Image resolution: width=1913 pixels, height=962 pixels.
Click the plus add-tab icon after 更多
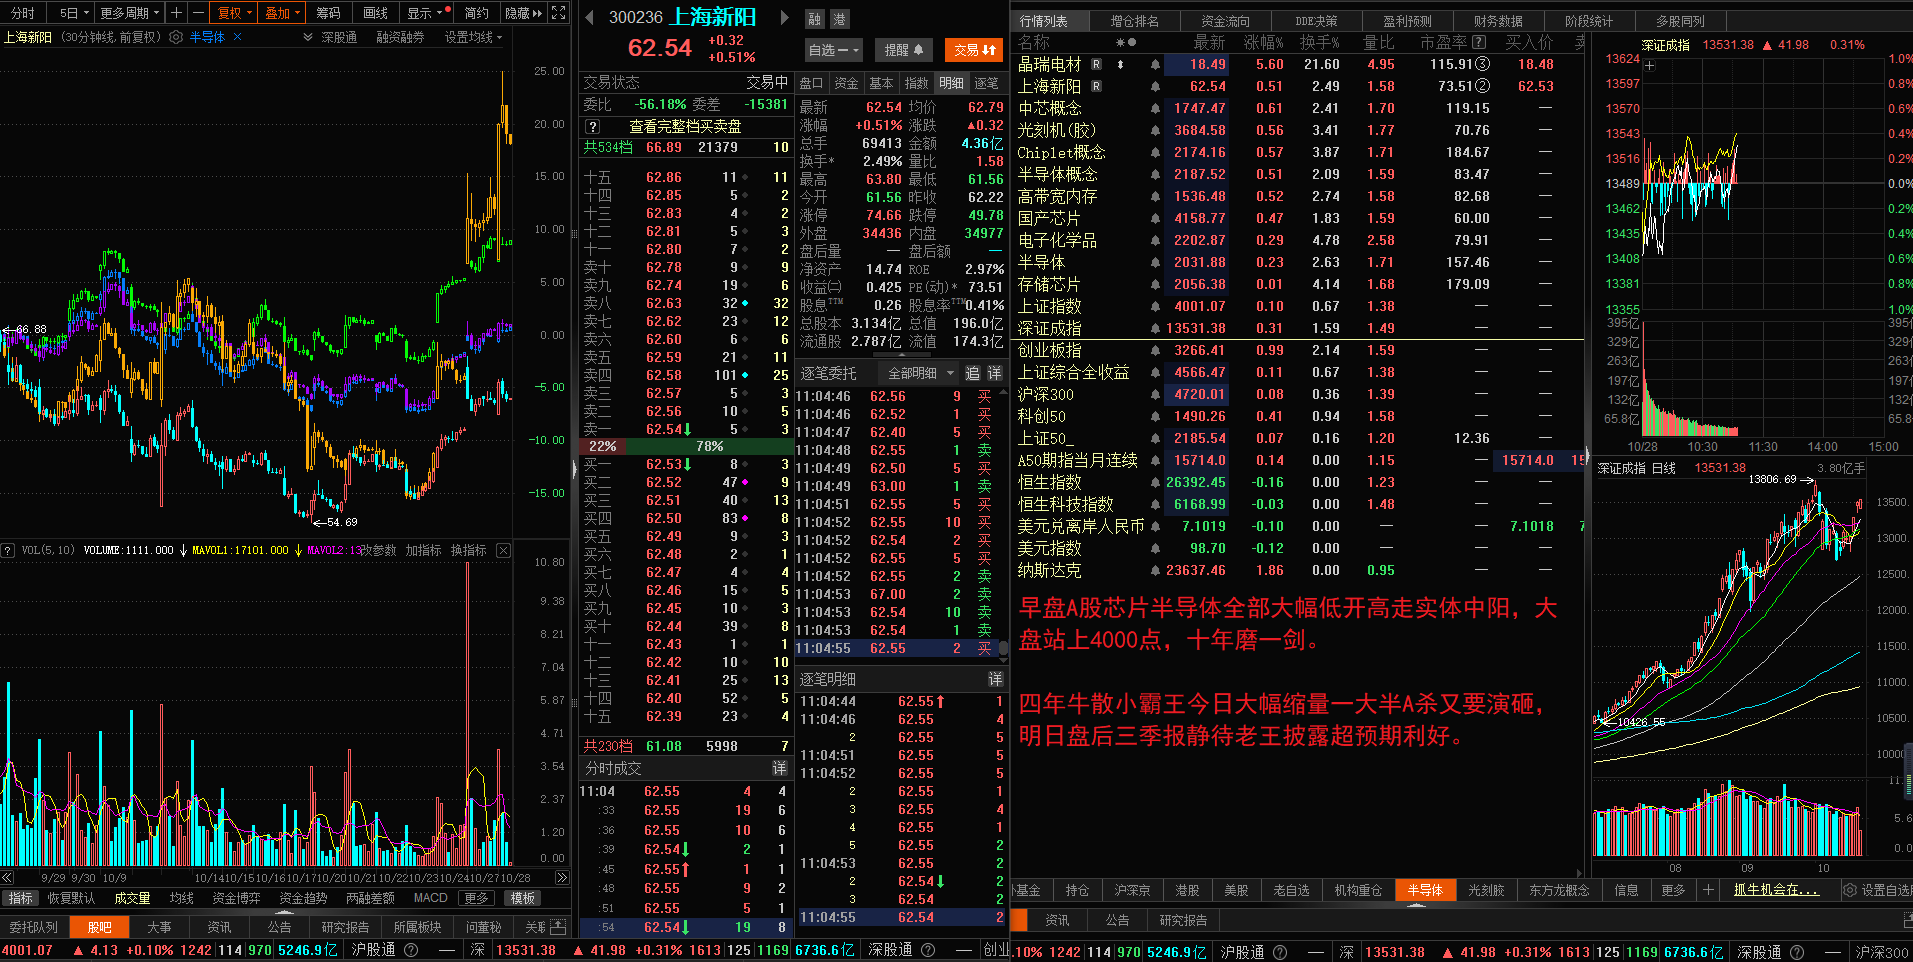point(1708,890)
